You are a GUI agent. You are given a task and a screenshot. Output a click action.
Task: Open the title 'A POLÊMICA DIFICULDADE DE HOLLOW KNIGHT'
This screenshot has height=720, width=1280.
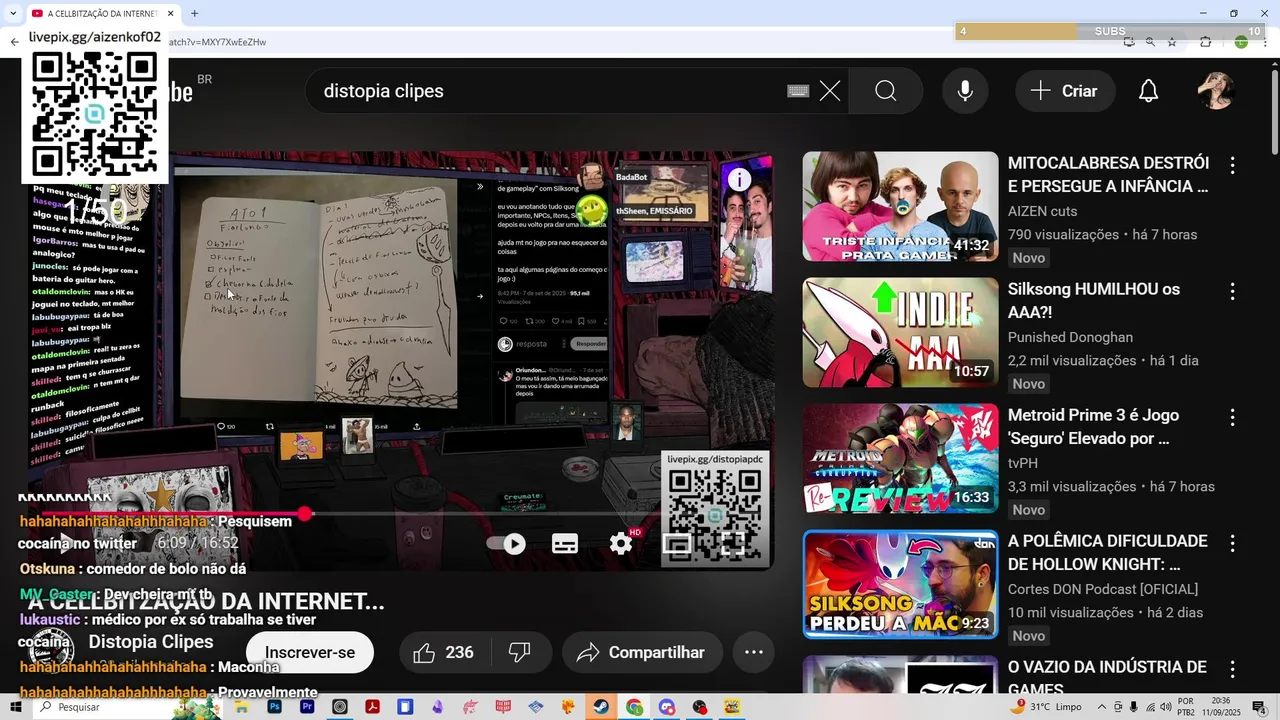[1108, 553]
